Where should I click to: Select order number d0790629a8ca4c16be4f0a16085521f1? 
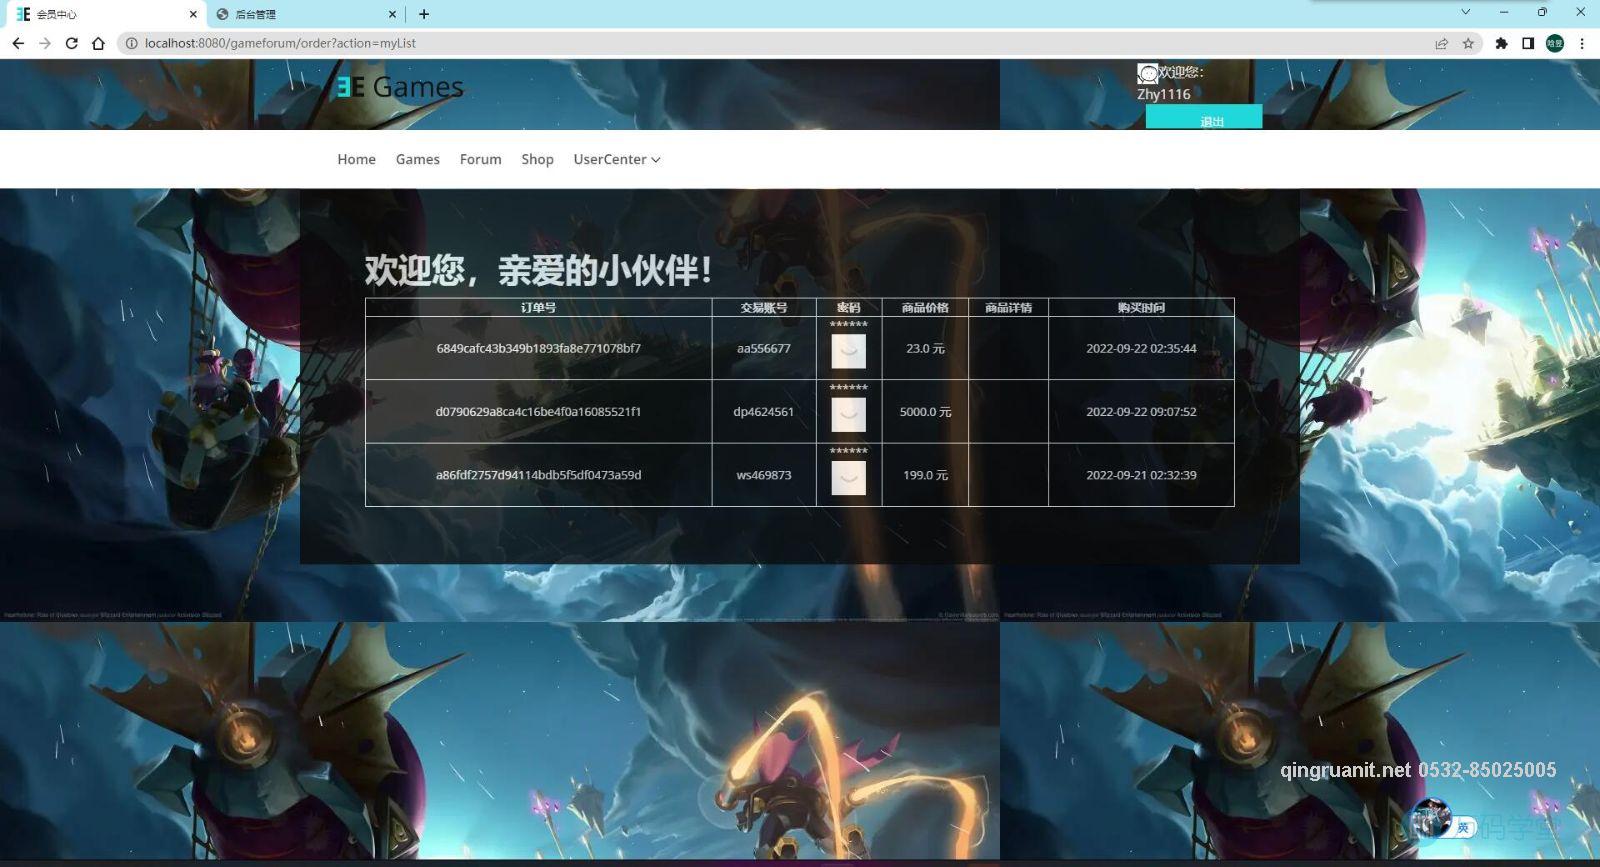[538, 411]
